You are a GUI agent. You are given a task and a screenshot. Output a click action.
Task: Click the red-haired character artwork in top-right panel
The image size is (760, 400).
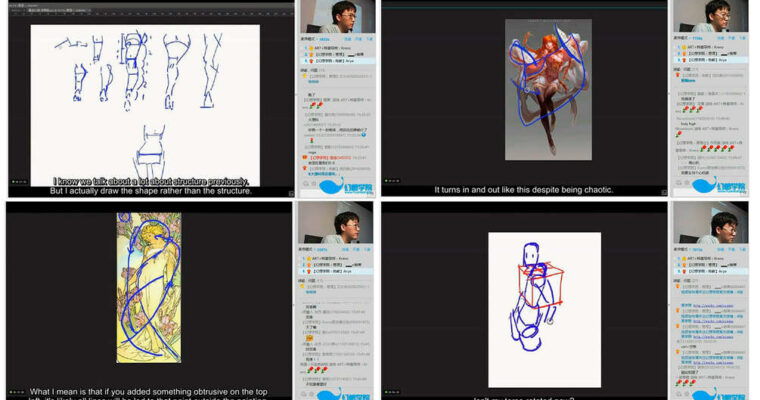547,90
